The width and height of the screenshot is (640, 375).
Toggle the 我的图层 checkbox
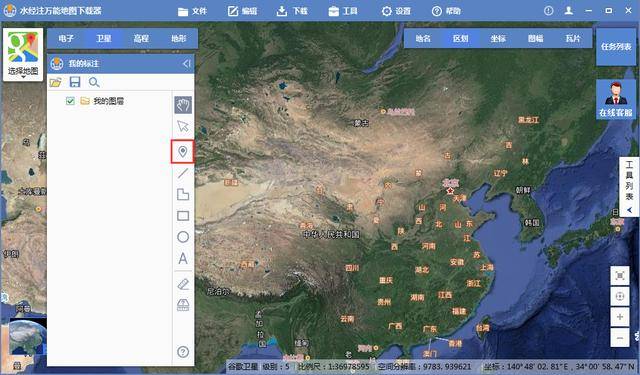coord(70,101)
